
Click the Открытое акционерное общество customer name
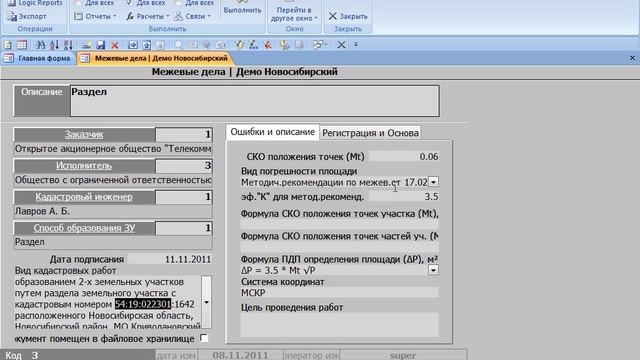point(113,149)
